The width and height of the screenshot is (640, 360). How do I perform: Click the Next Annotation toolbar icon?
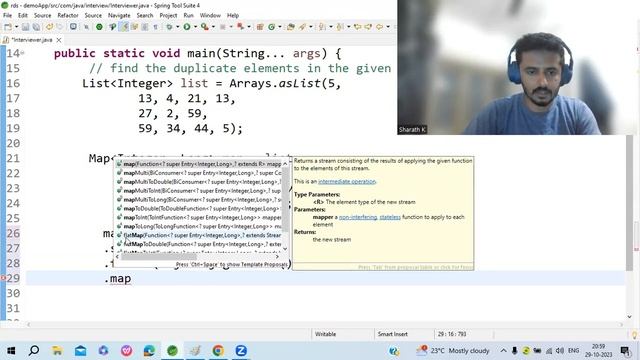322,27
